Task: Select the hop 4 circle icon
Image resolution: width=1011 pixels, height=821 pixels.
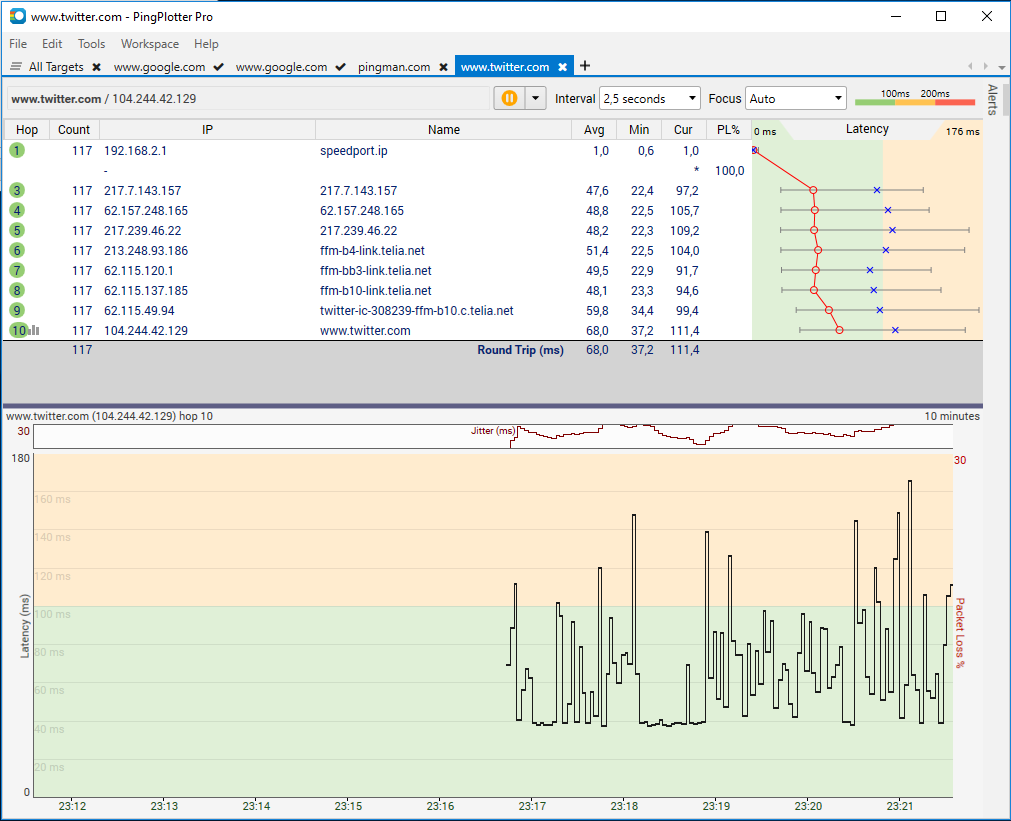Action: pyautogui.click(x=17, y=210)
